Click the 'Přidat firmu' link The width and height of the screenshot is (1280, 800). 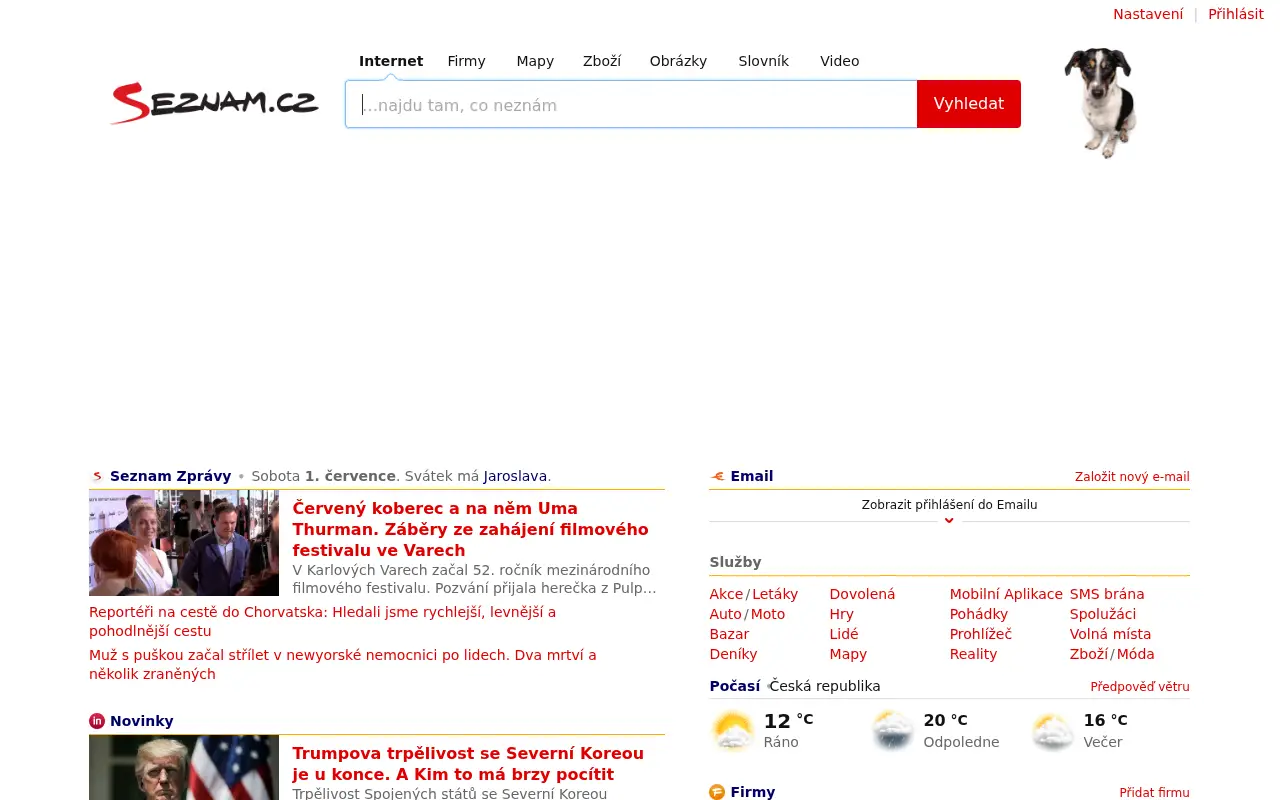pyautogui.click(x=1155, y=792)
